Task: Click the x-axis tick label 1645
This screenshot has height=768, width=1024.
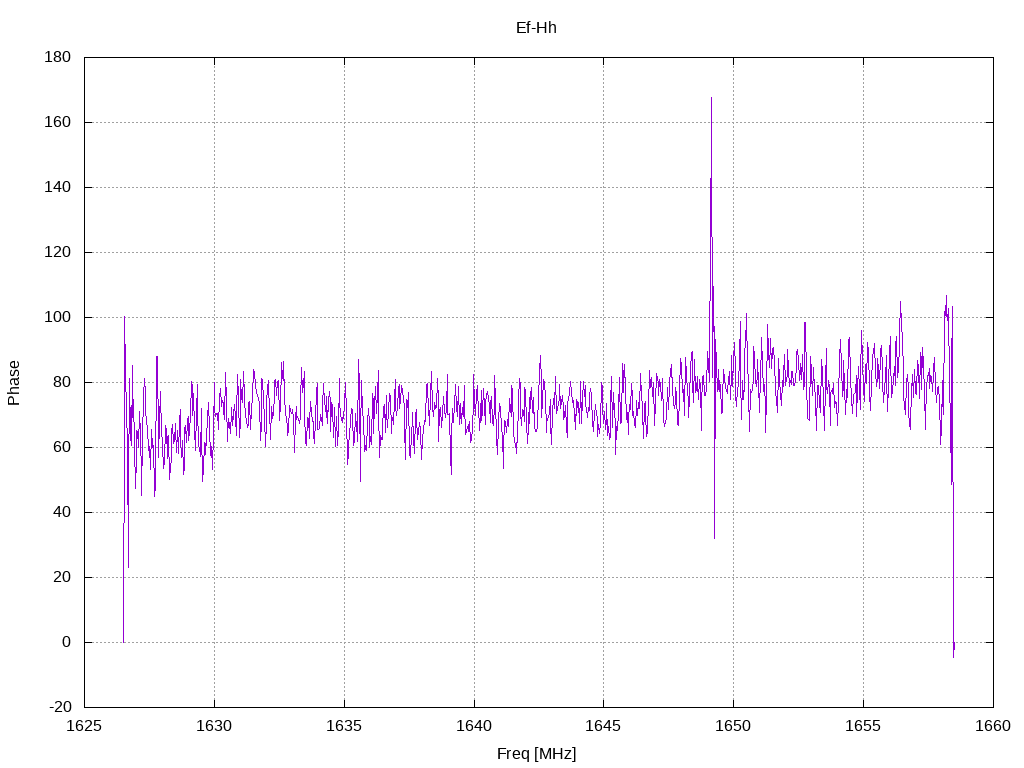Action: [603, 726]
